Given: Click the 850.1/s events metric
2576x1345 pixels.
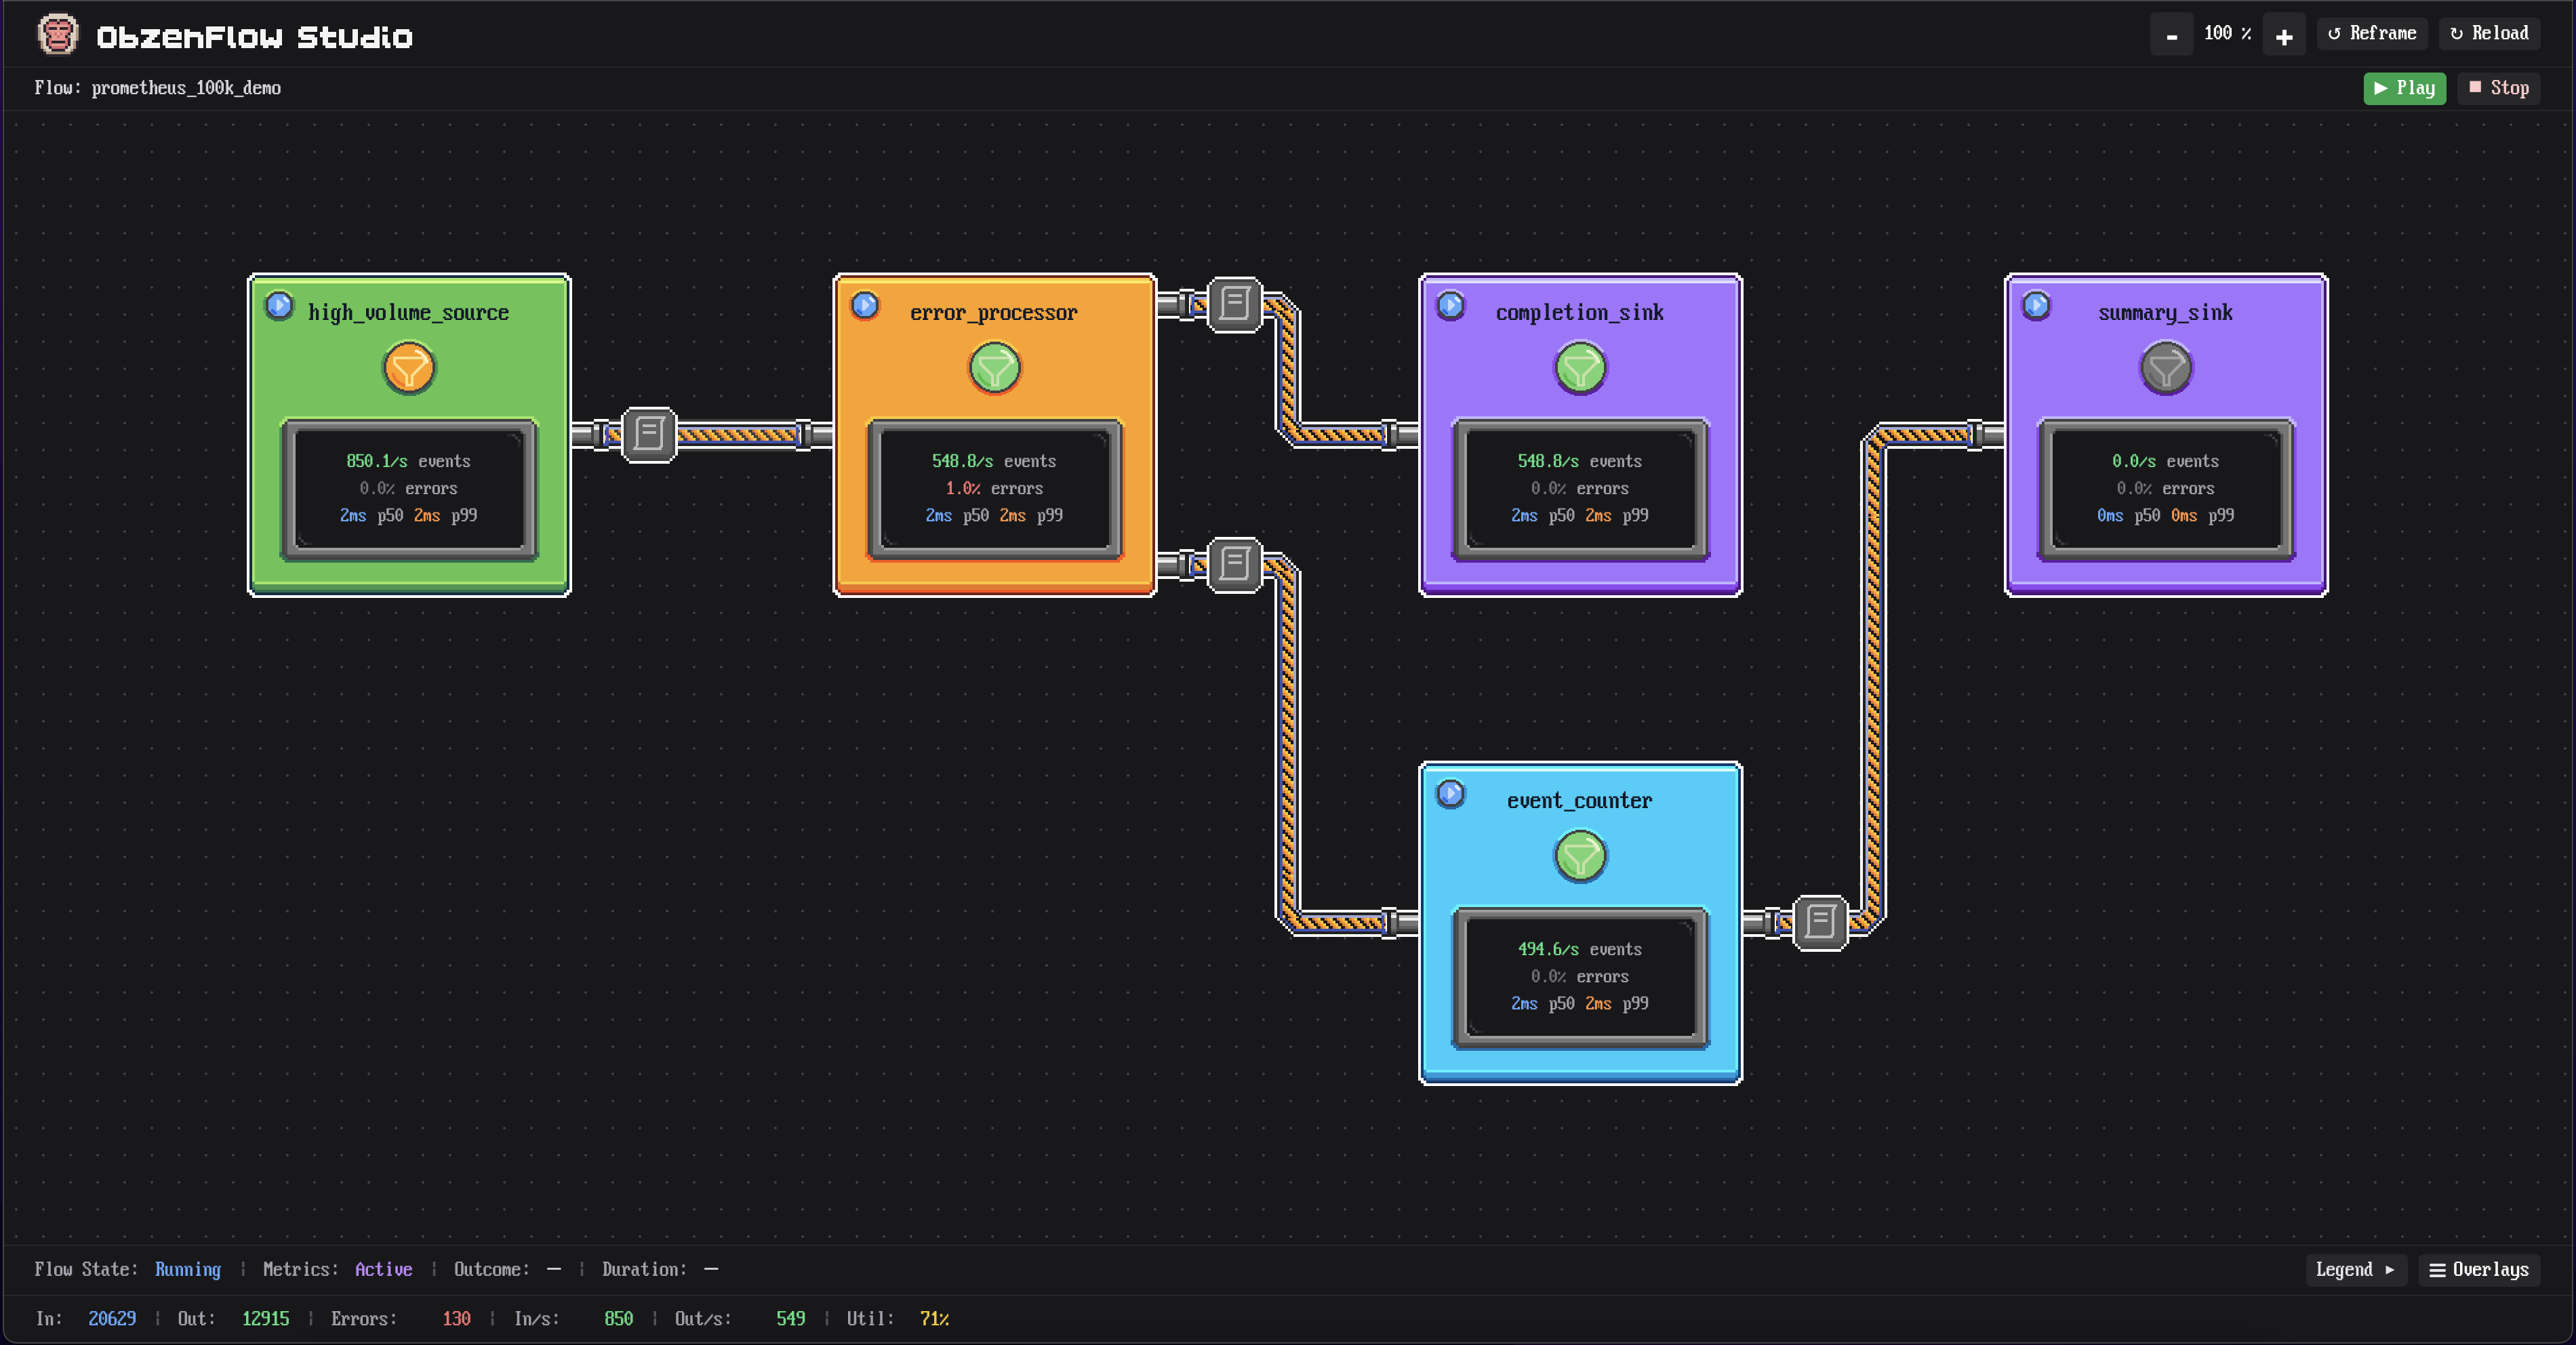Looking at the screenshot, I should tap(408, 461).
